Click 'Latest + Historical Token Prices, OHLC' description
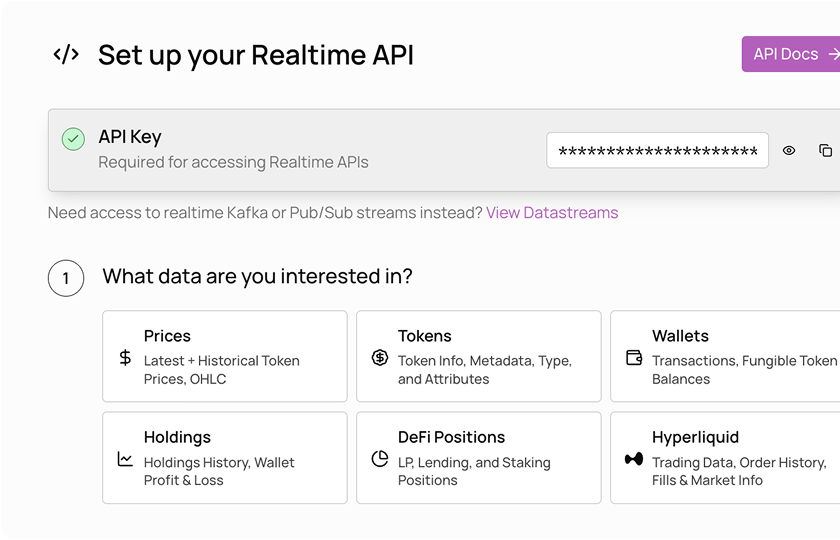The image size is (840, 540). point(221,370)
